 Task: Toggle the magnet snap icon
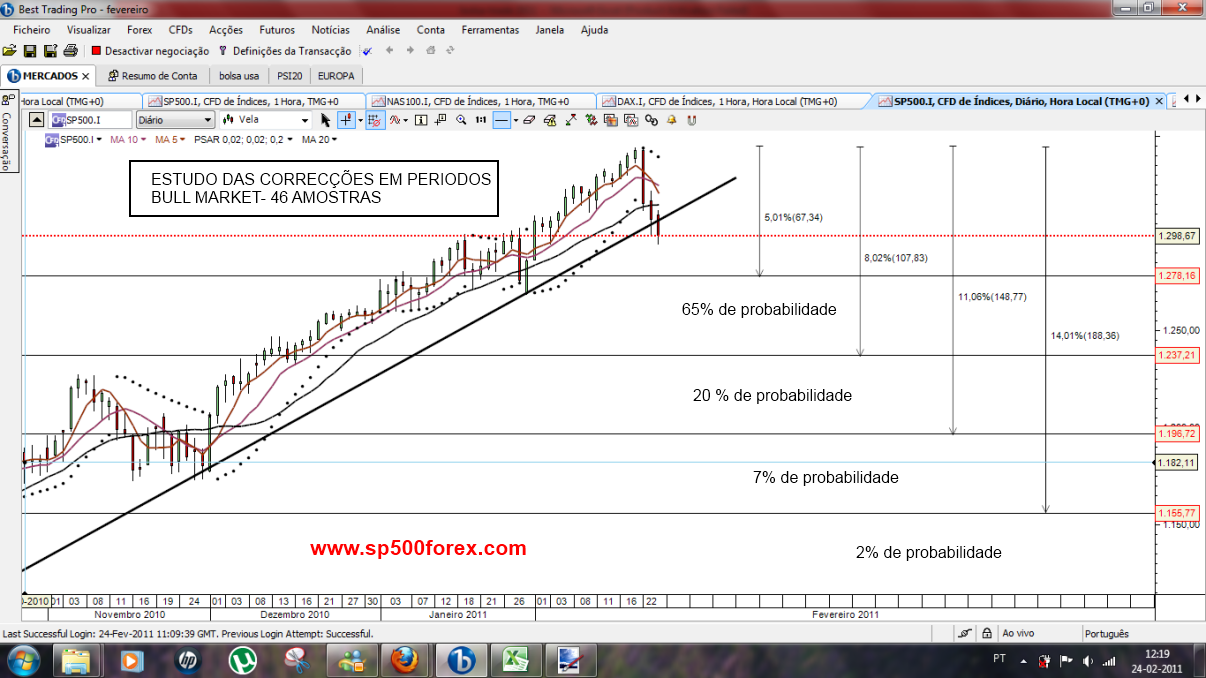[692, 120]
